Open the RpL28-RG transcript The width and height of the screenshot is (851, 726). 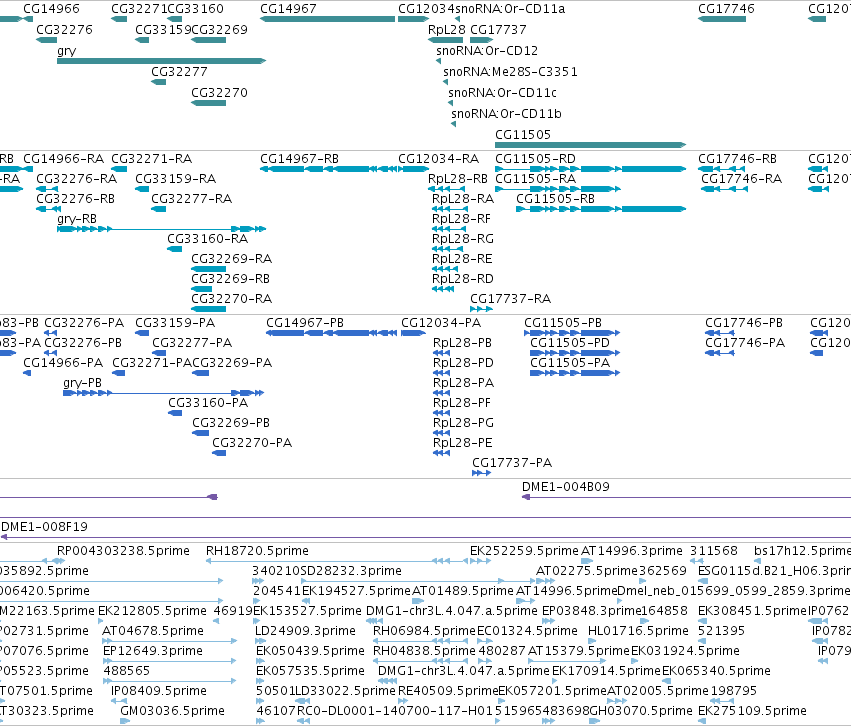pos(447,249)
